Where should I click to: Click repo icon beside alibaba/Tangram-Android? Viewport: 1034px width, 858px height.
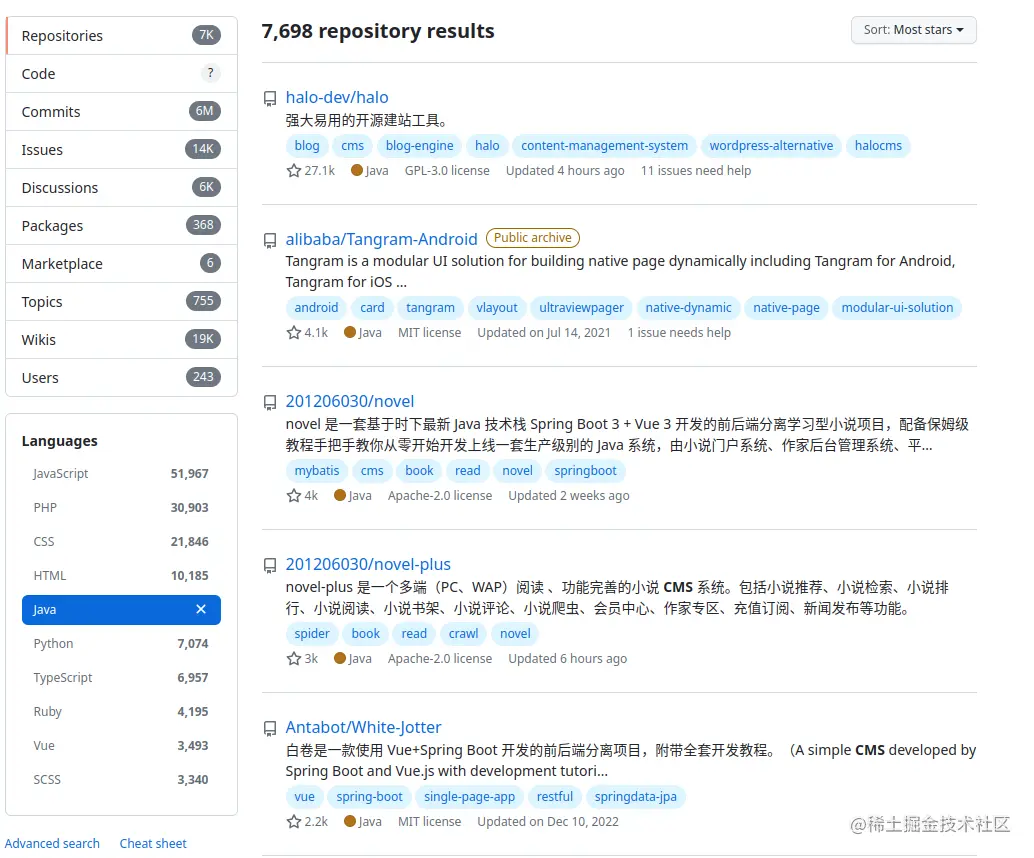click(270, 241)
